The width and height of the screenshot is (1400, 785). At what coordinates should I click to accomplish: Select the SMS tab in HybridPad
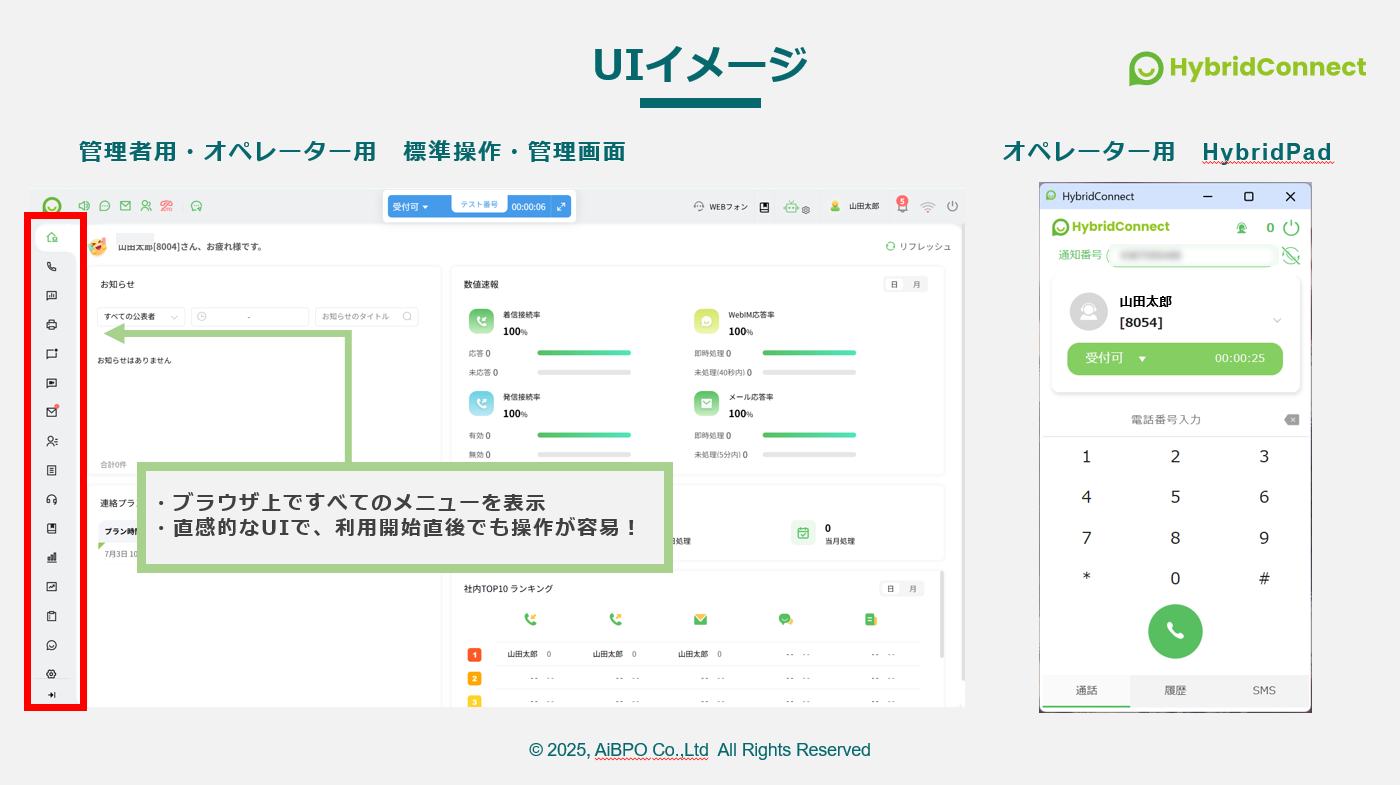(1263, 690)
